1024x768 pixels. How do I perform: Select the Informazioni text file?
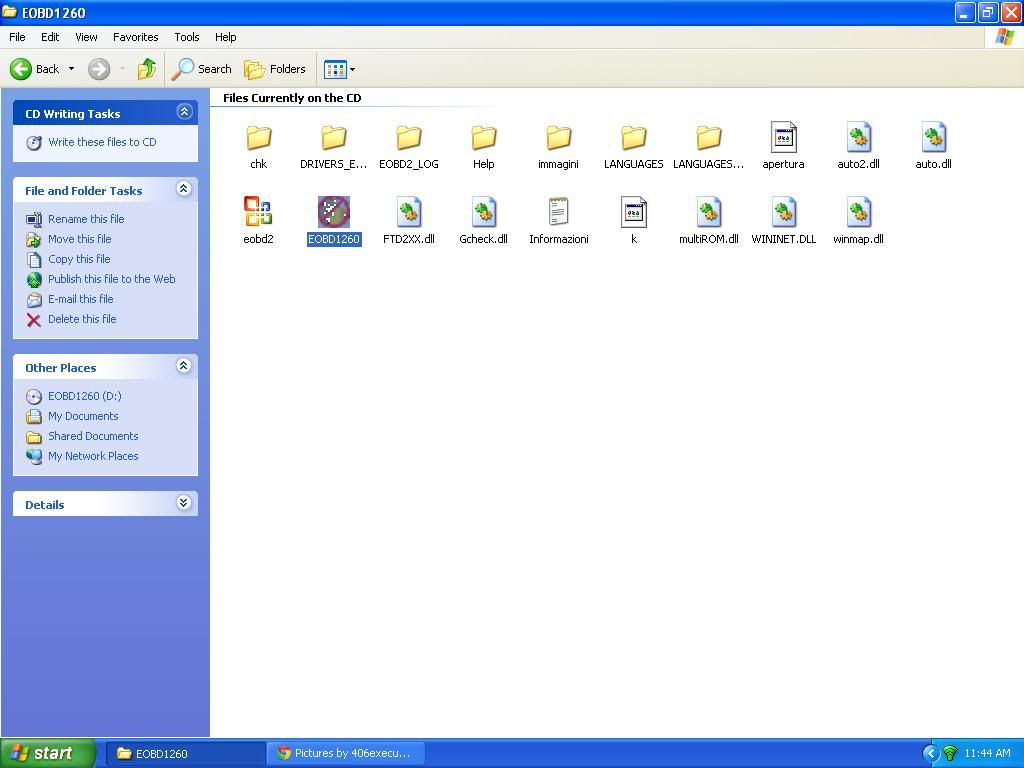558,212
